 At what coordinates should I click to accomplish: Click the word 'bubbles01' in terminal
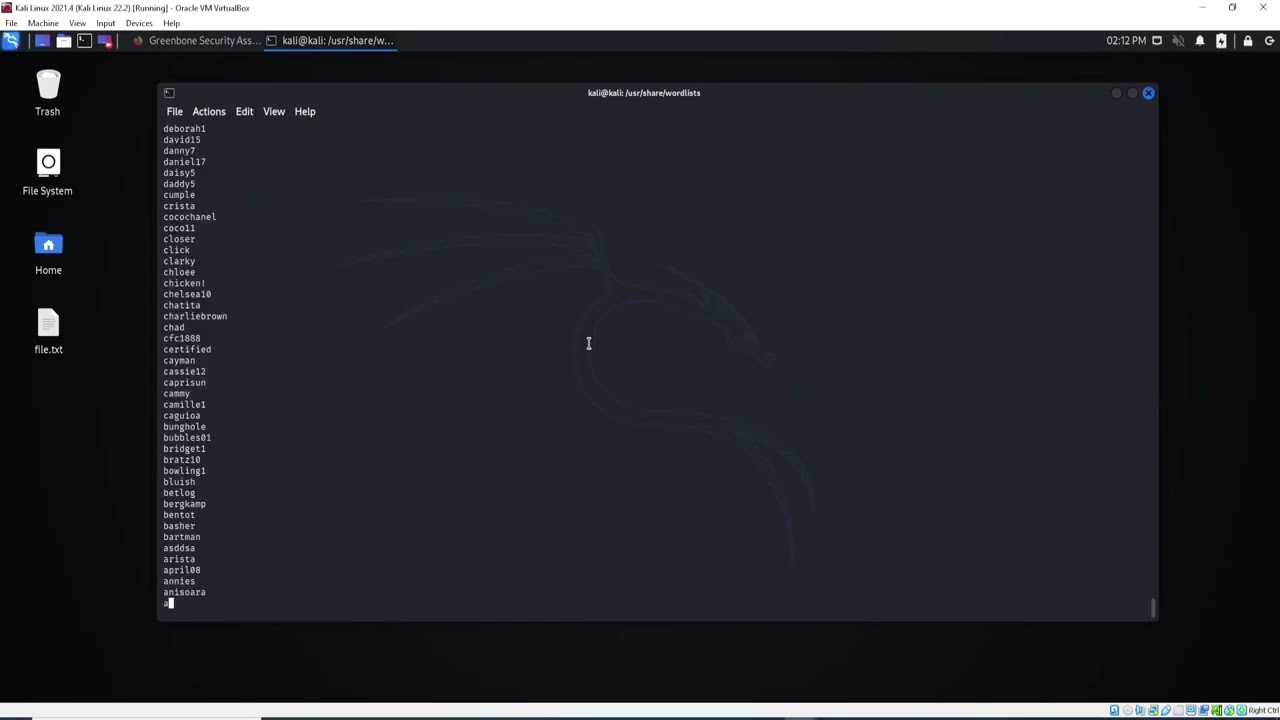click(187, 437)
